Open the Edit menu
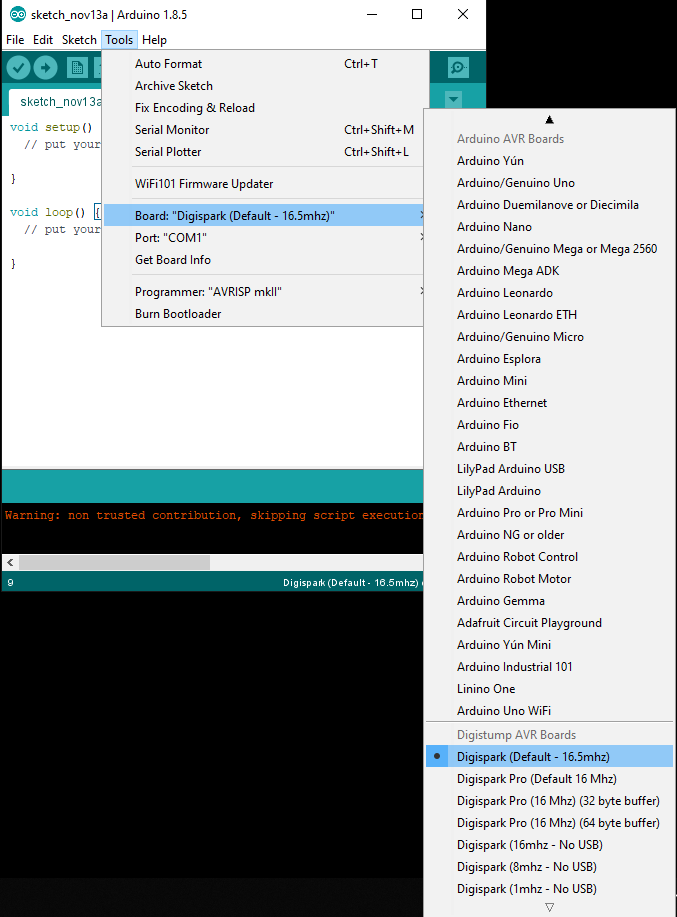This screenshot has height=917, width=677. pyautogui.click(x=43, y=40)
